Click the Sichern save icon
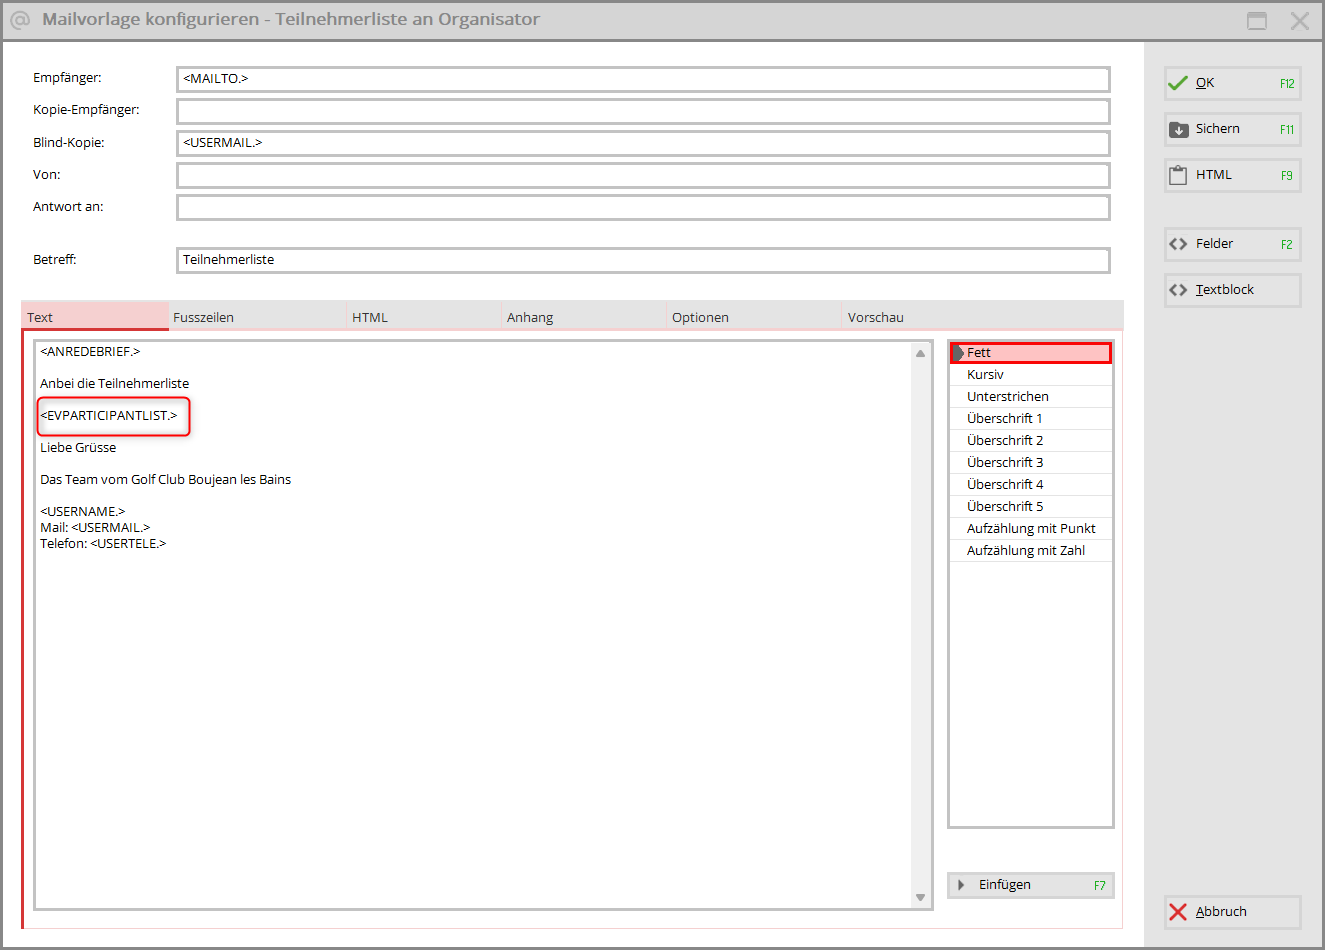Screen dimensions: 1325x950 point(1179,129)
